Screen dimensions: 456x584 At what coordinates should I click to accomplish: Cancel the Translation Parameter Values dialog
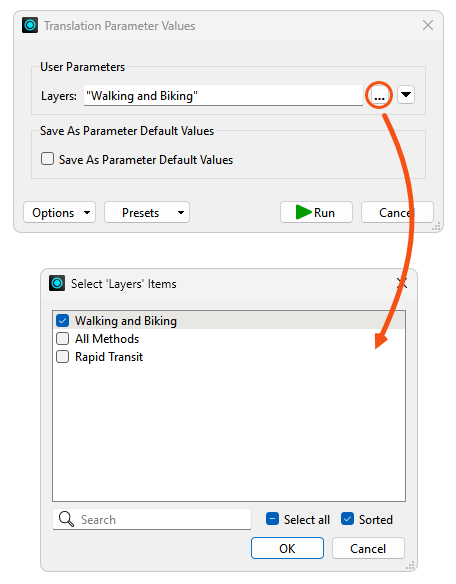pos(397,212)
